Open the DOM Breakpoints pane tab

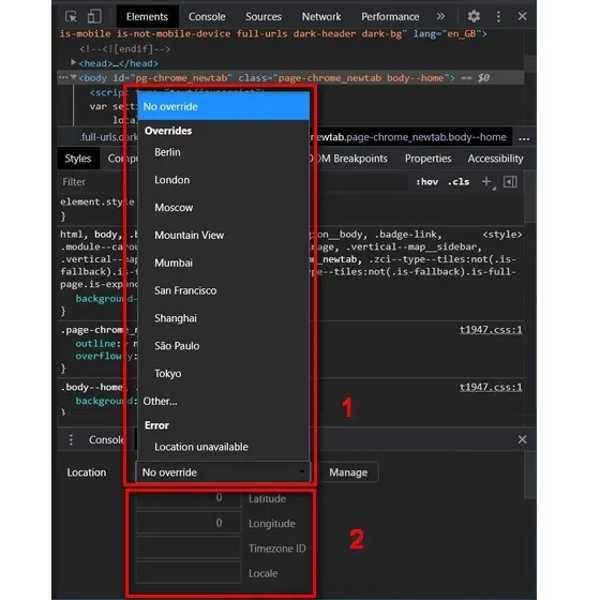coord(347,158)
